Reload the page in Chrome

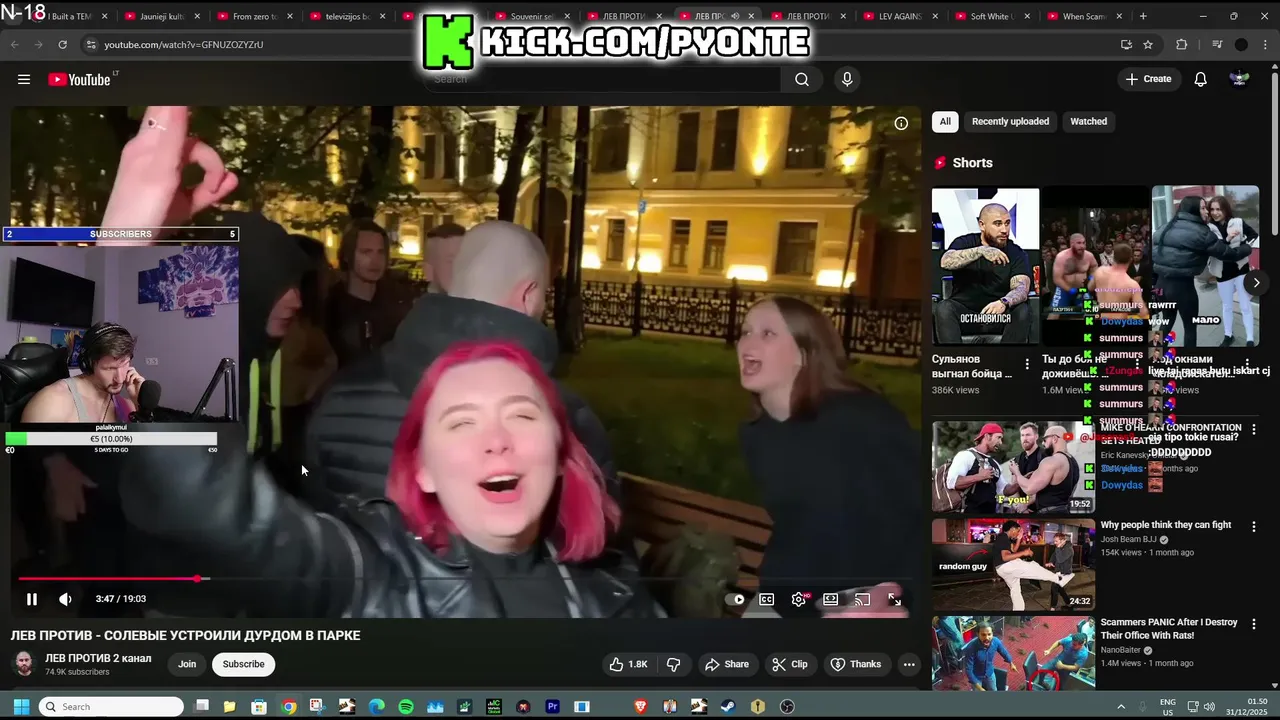pyautogui.click(x=63, y=45)
